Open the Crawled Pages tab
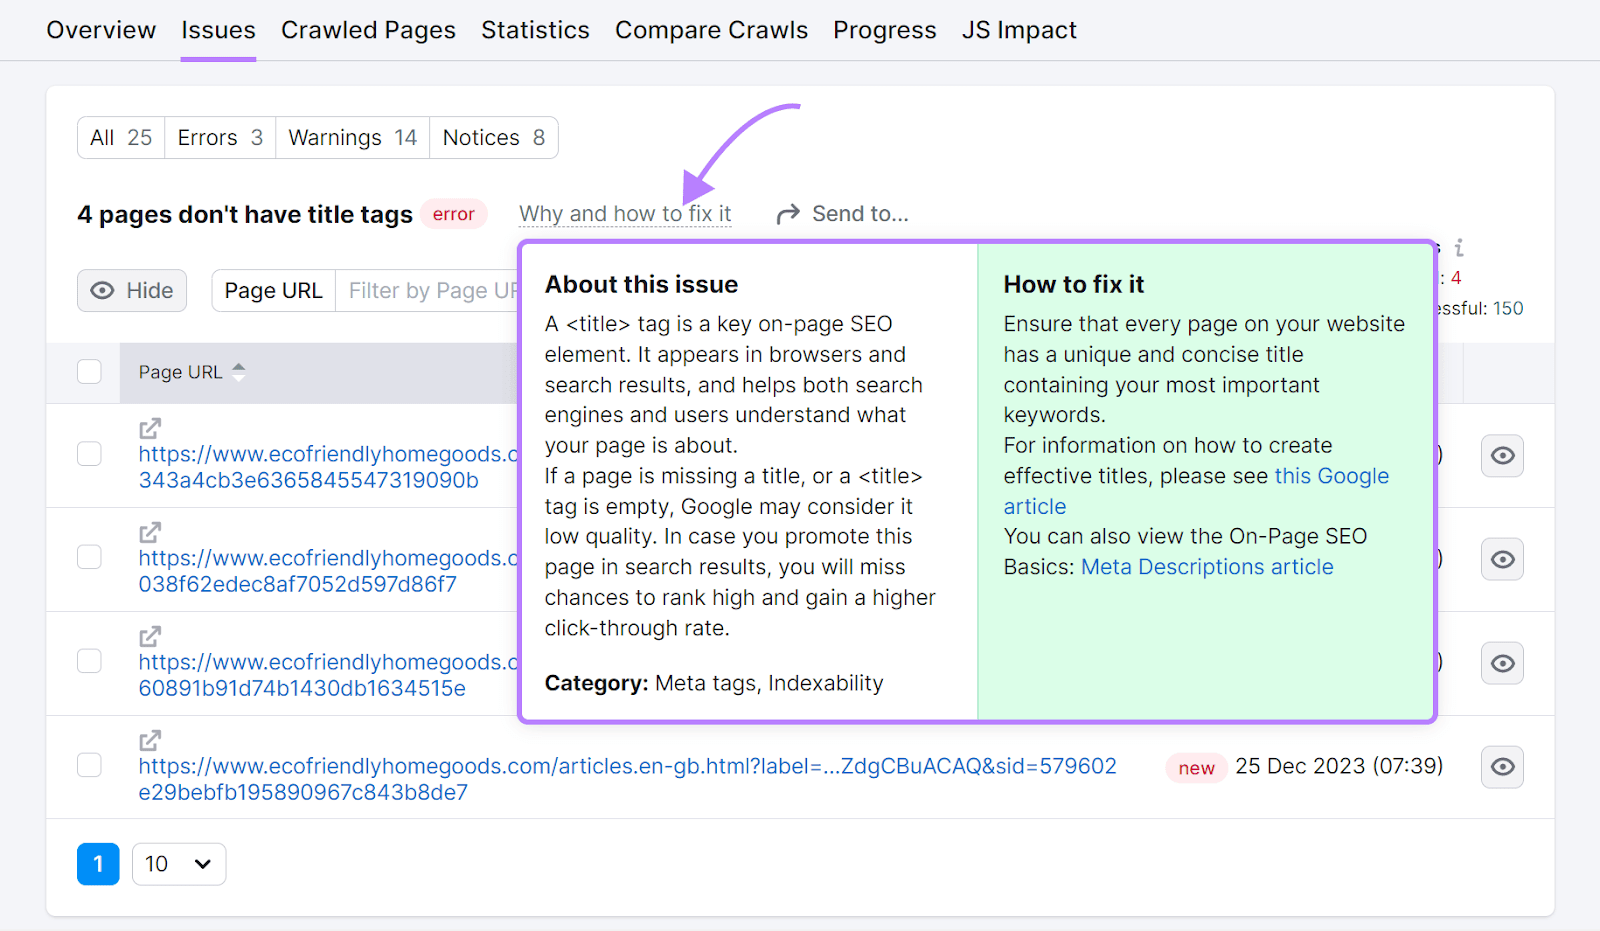The width and height of the screenshot is (1600, 931). [368, 30]
